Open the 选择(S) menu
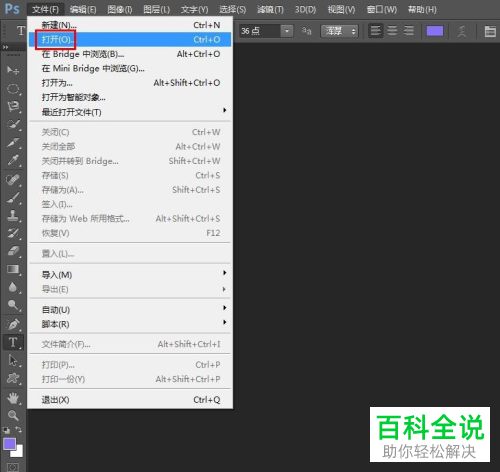The image size is (500, 472). 232,9
